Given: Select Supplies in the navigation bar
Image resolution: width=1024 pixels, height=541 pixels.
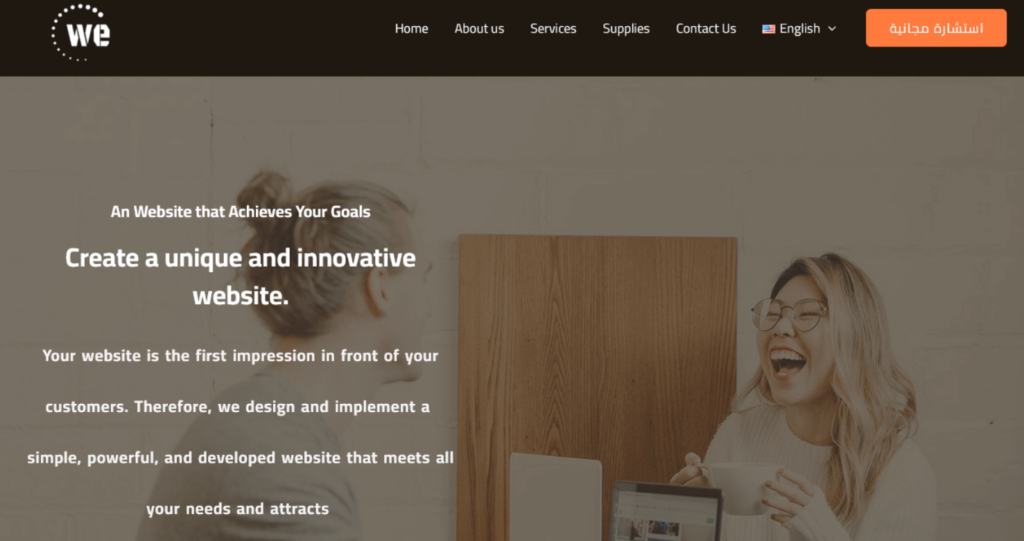Looking at the screenshot, I should [x=626, y=29].
